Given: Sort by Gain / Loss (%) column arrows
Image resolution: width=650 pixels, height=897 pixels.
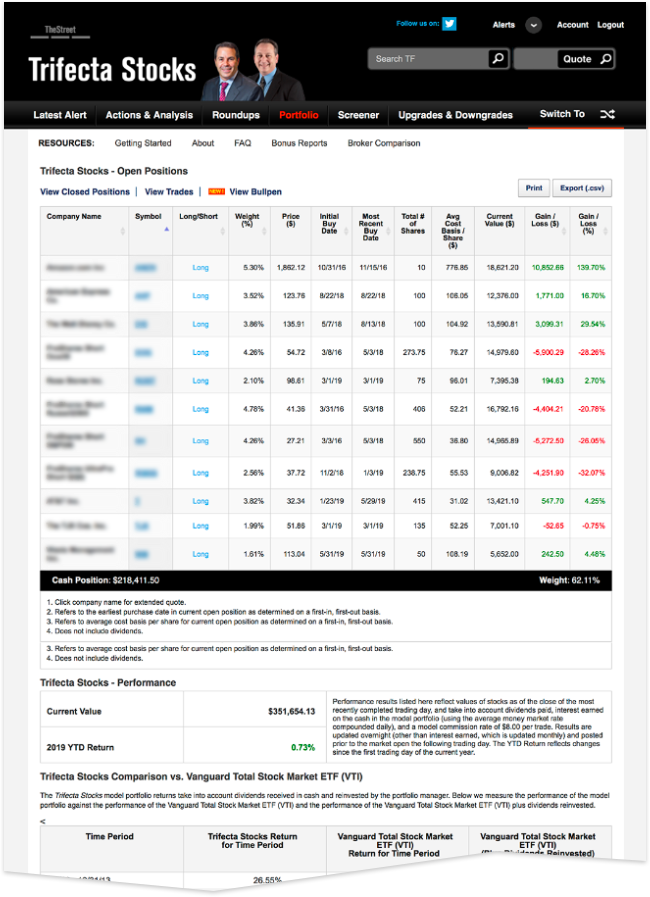Looking at the screenshot, I should [x=605, y=231].
